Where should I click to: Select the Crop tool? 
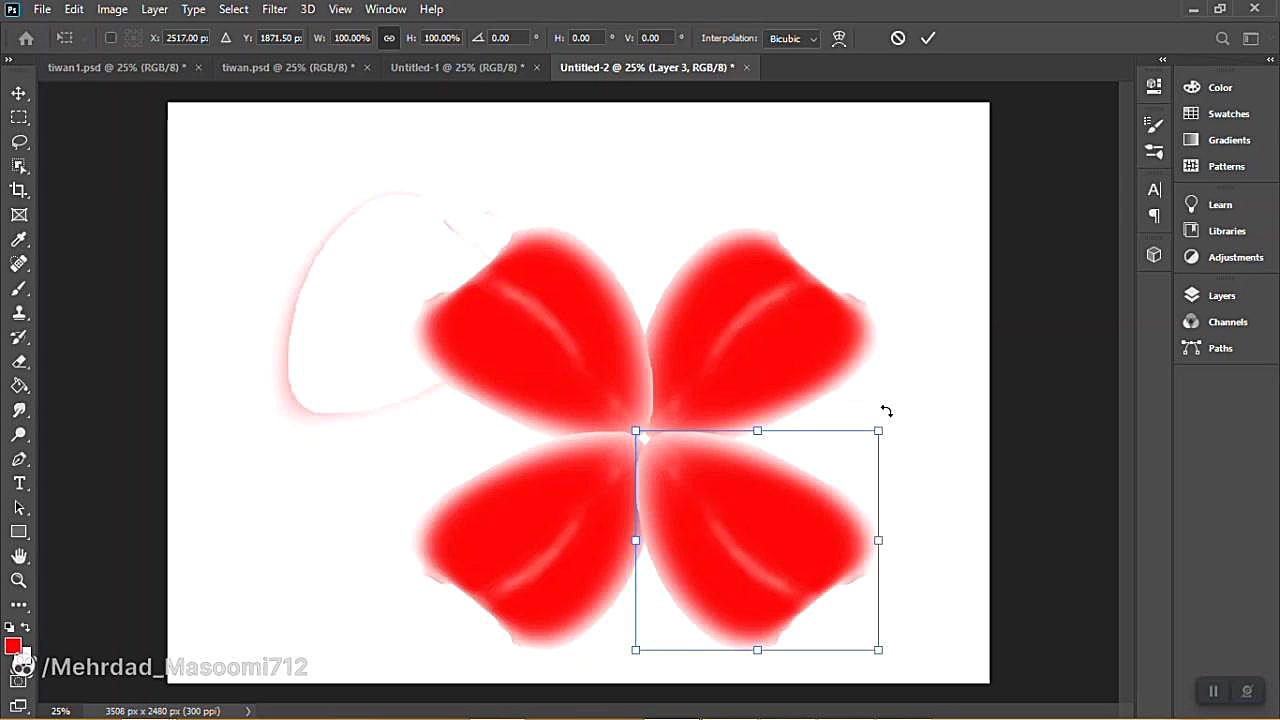click(x=19, y=190)
